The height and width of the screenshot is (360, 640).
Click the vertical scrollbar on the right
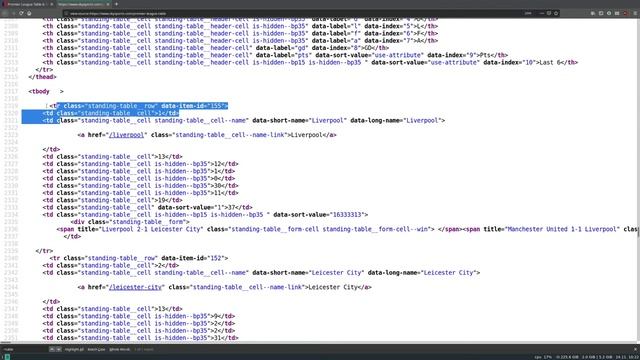pyautogui.click(x=638, y=180)
